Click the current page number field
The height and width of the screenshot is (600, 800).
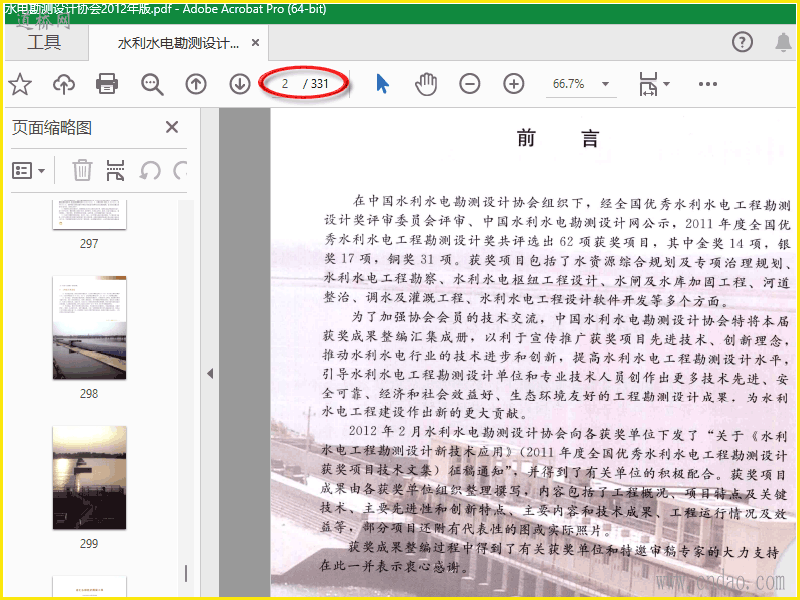(285, 84)
